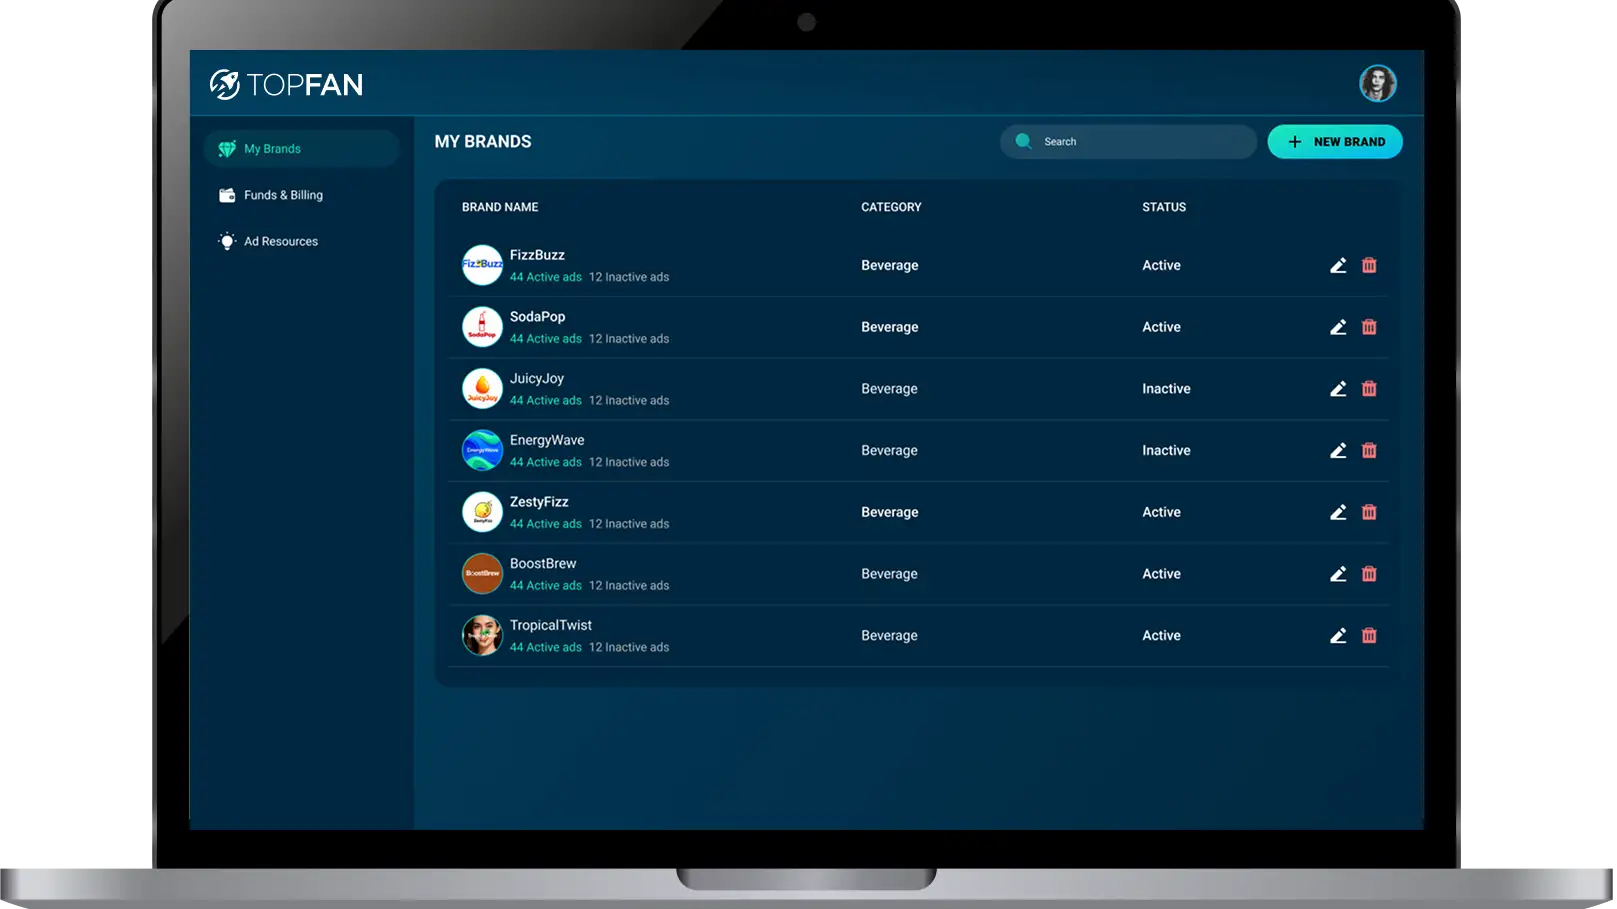1617x909 pixels.
Task: Click the magnifier icon in search bar
Action: 1023,141
